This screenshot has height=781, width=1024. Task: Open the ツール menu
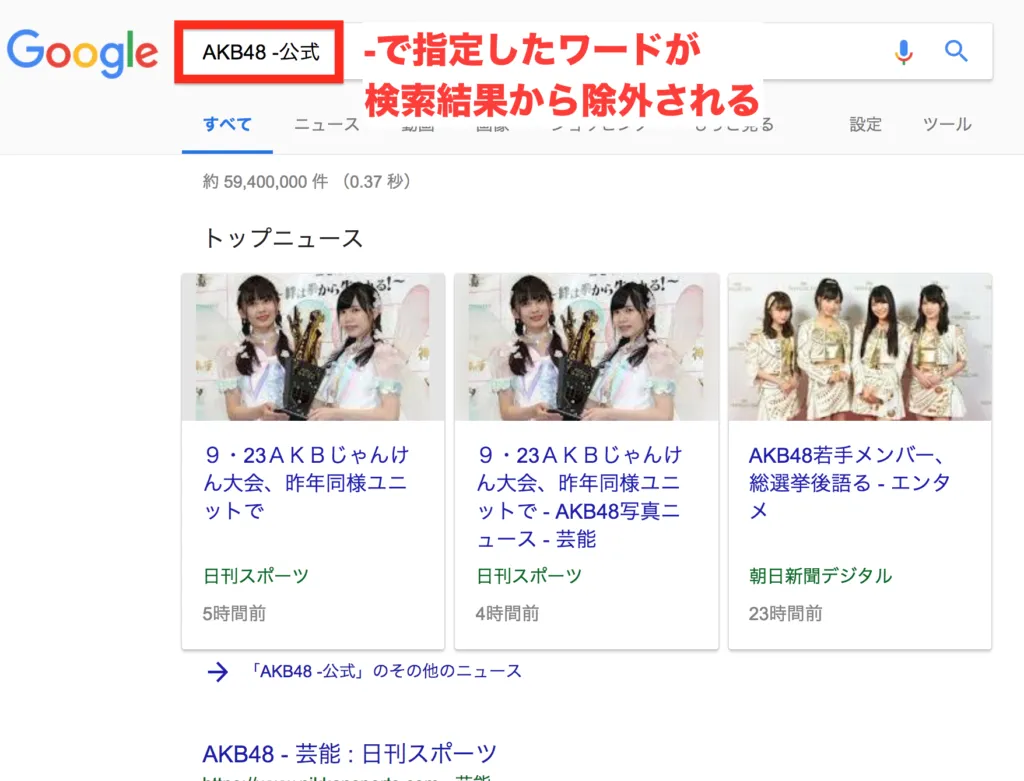click(947, 124)
